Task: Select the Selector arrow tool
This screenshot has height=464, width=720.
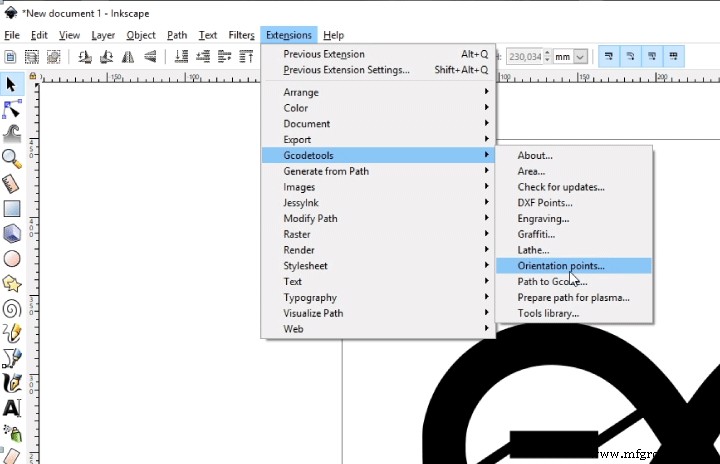Action: coord(12,84)
